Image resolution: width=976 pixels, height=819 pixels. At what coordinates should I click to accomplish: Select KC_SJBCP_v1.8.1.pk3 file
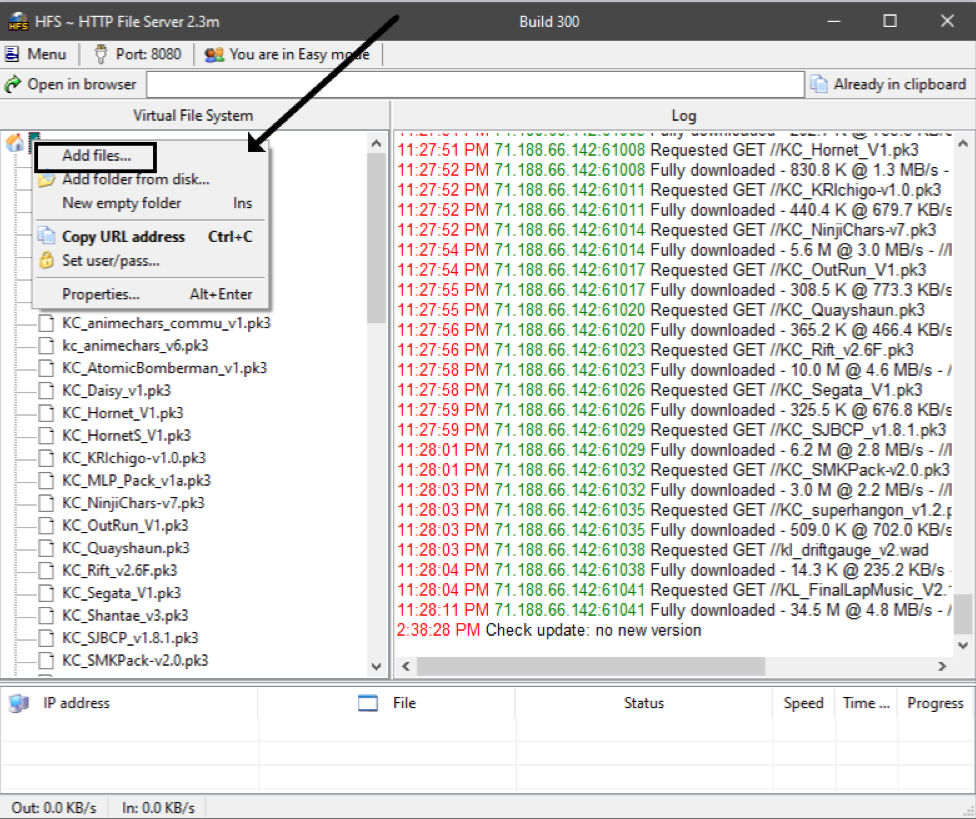(130, 637)
